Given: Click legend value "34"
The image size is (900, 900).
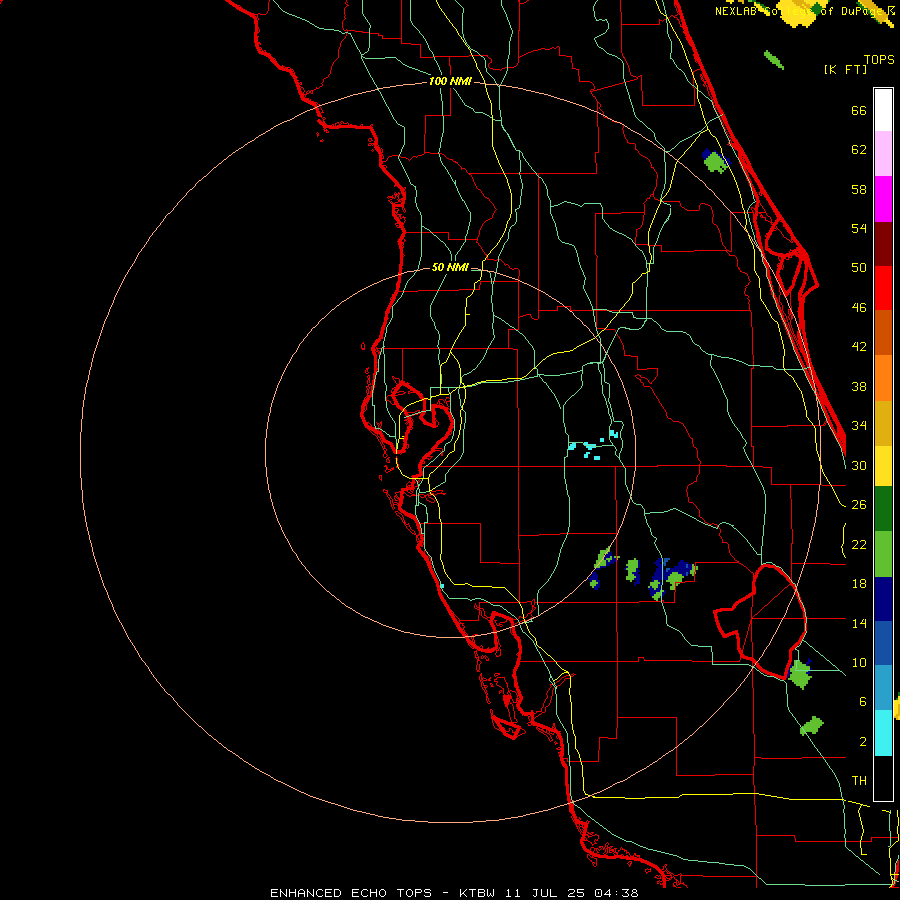Looking at the screenshot, I should point(859,425).
